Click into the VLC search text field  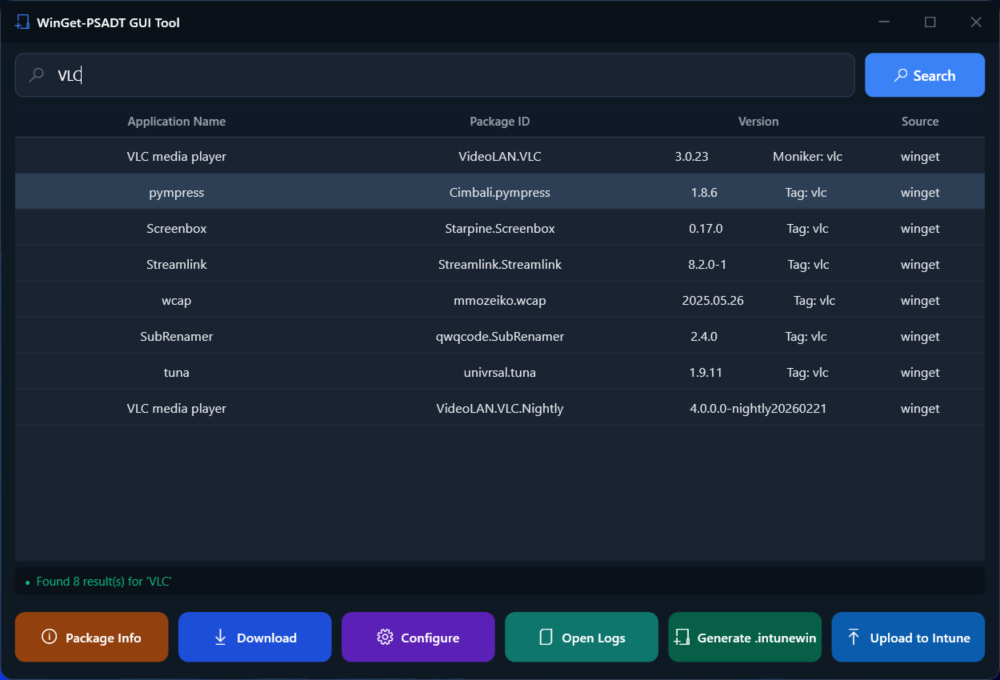click(435, 75)
